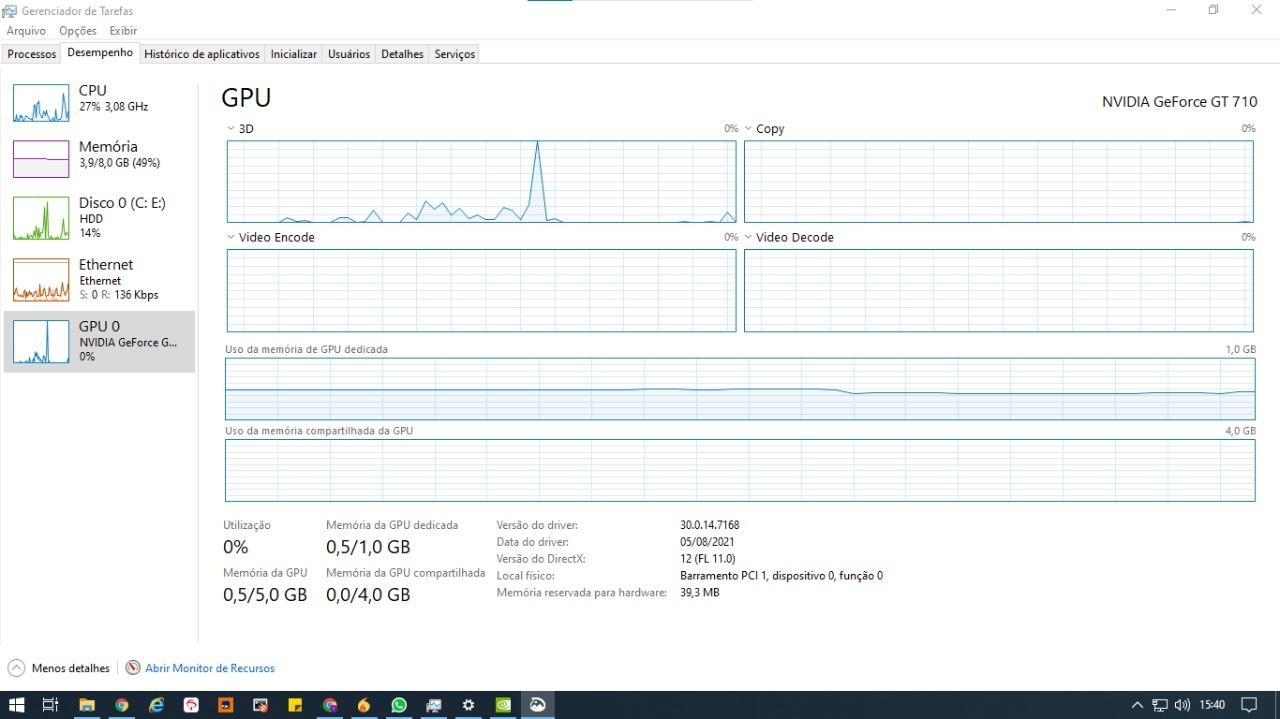Open the Copy engine dropdown
Image resolution: width=1280 pixels, height=719 pixels.
[748, 128]
